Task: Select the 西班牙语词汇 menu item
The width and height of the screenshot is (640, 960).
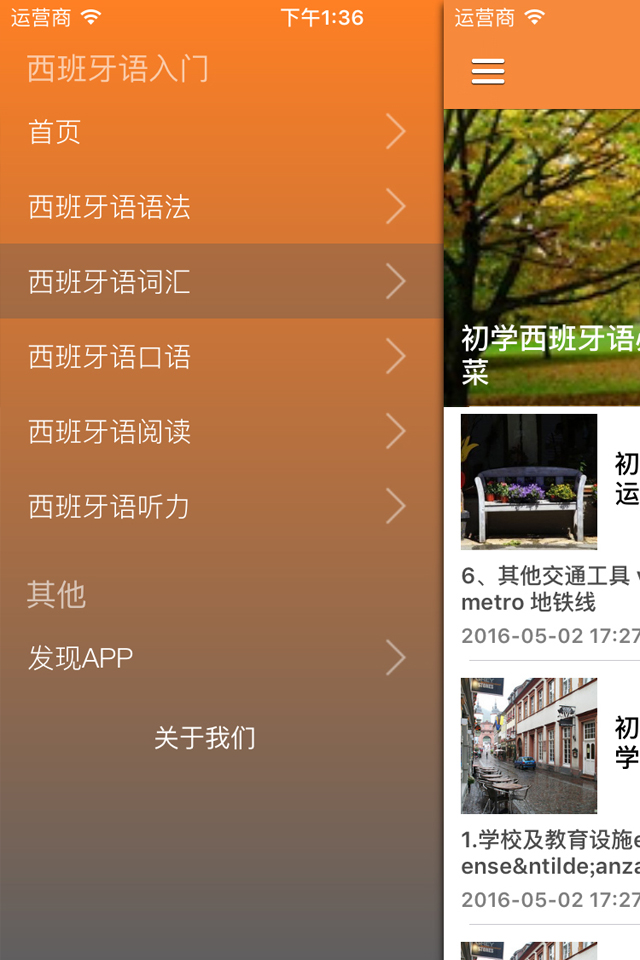Action: coord(222,281)
